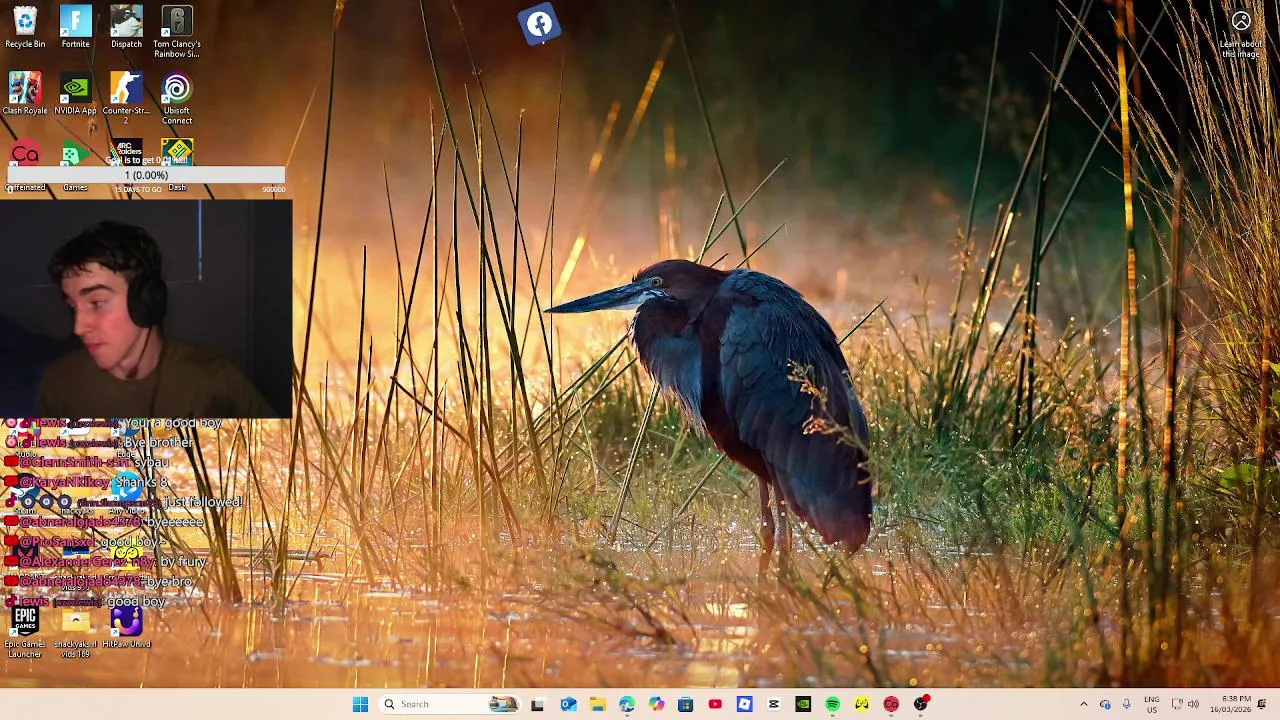This screenshot has width=1280, height=720.
Task: Open the notification bell in system tray
Action: click(1262, 704)
